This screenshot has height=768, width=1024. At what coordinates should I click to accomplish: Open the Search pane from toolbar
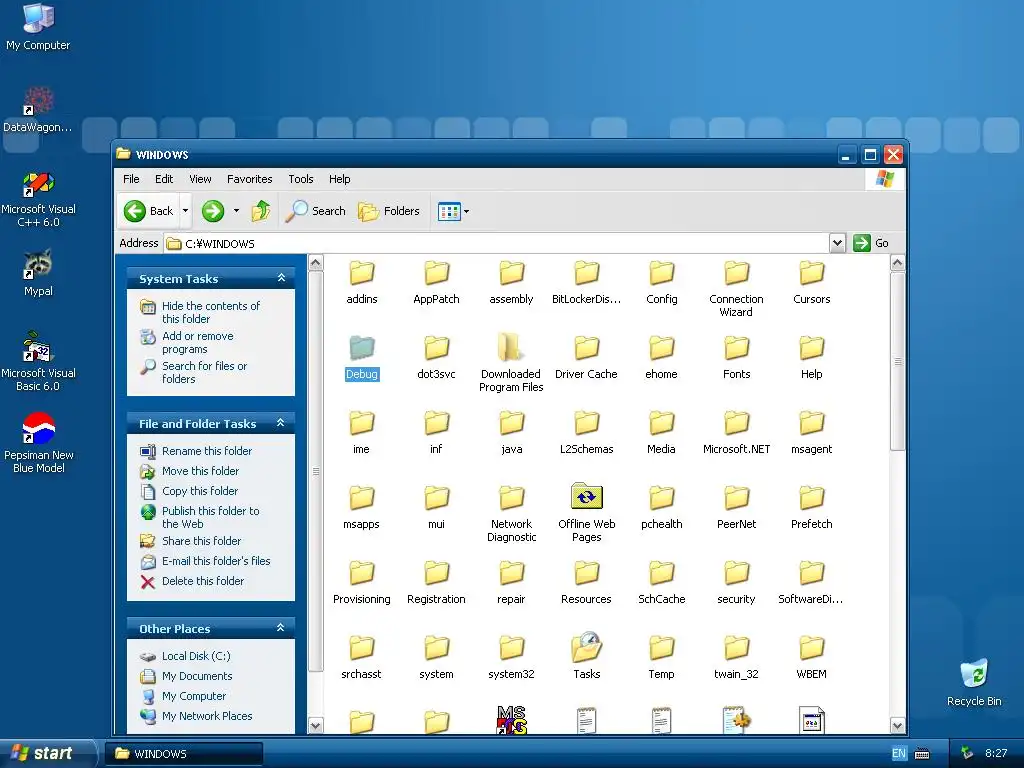pyautogui.click(x=315, y=211)
